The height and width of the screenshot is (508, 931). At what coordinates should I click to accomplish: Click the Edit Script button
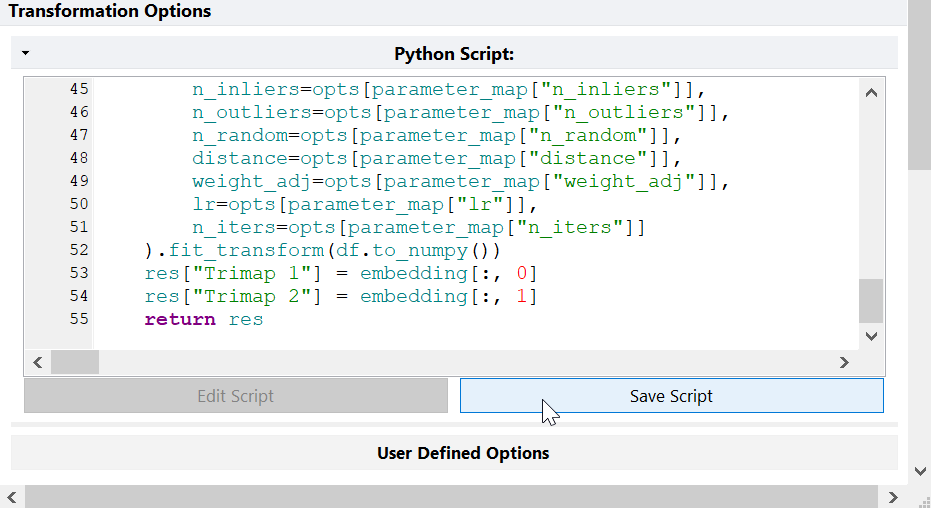point(235,396)
